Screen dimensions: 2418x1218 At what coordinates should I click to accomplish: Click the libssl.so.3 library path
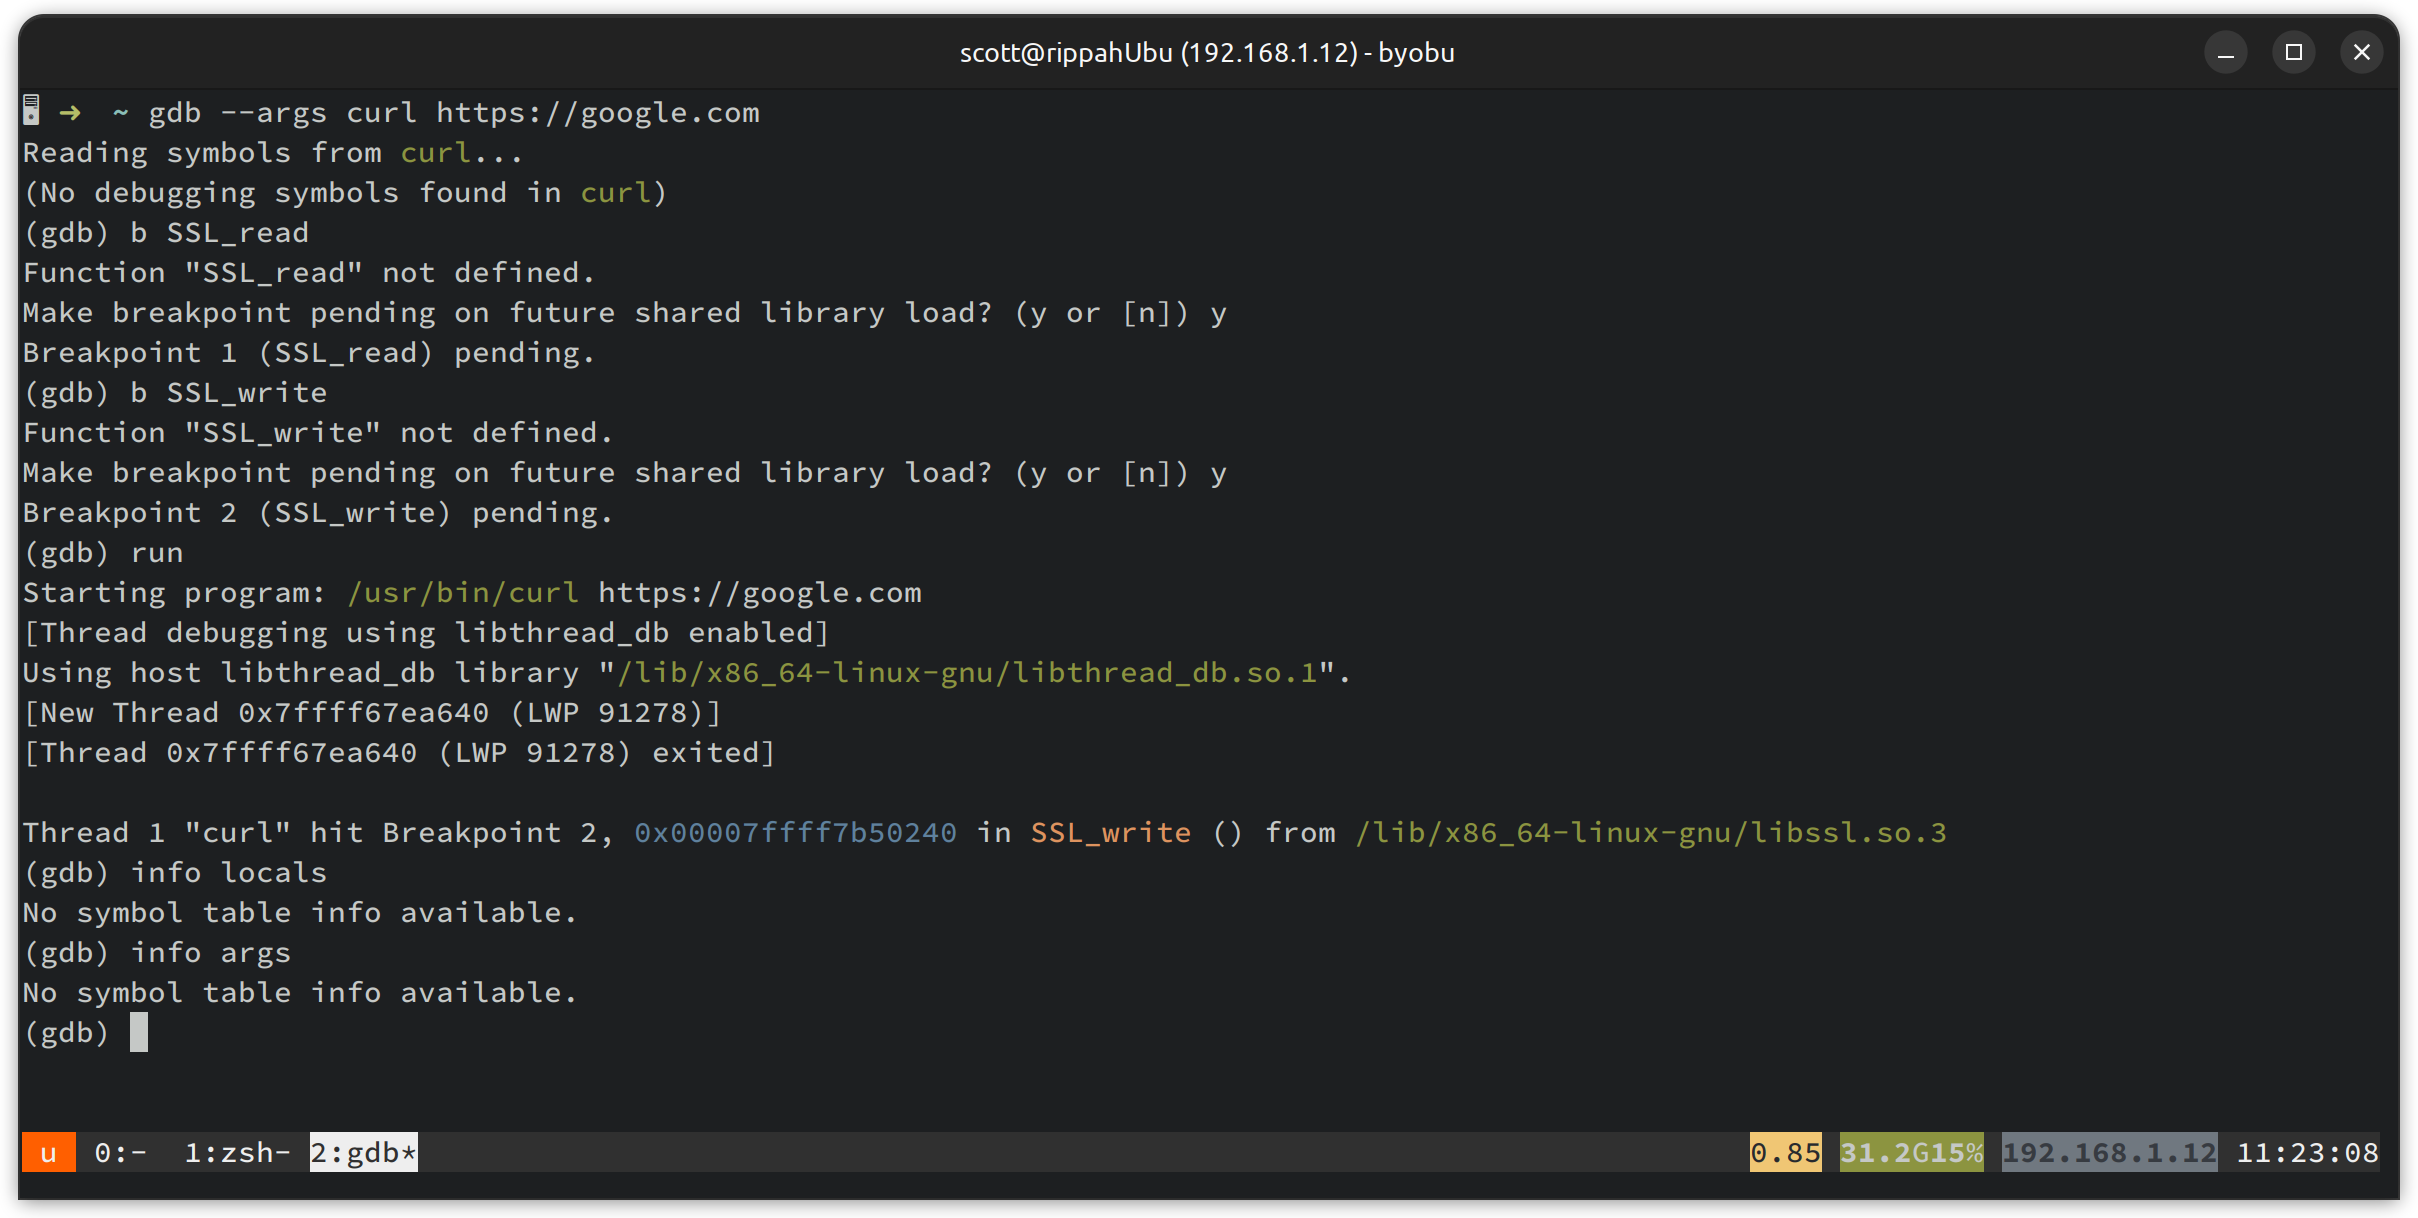[1650, 833]
